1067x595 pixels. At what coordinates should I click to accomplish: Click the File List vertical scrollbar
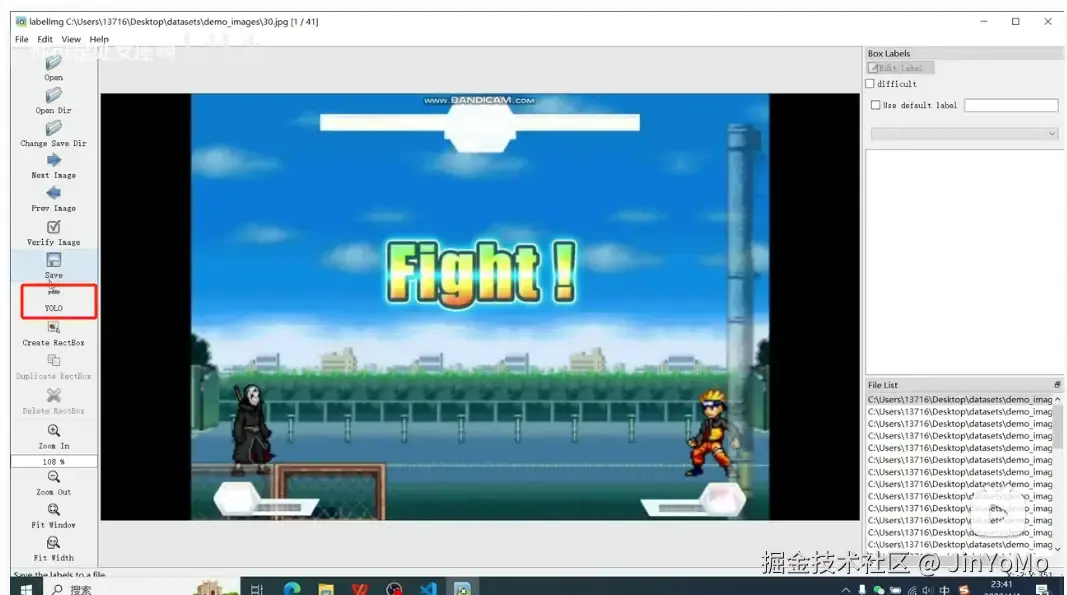click(1057, 473)
